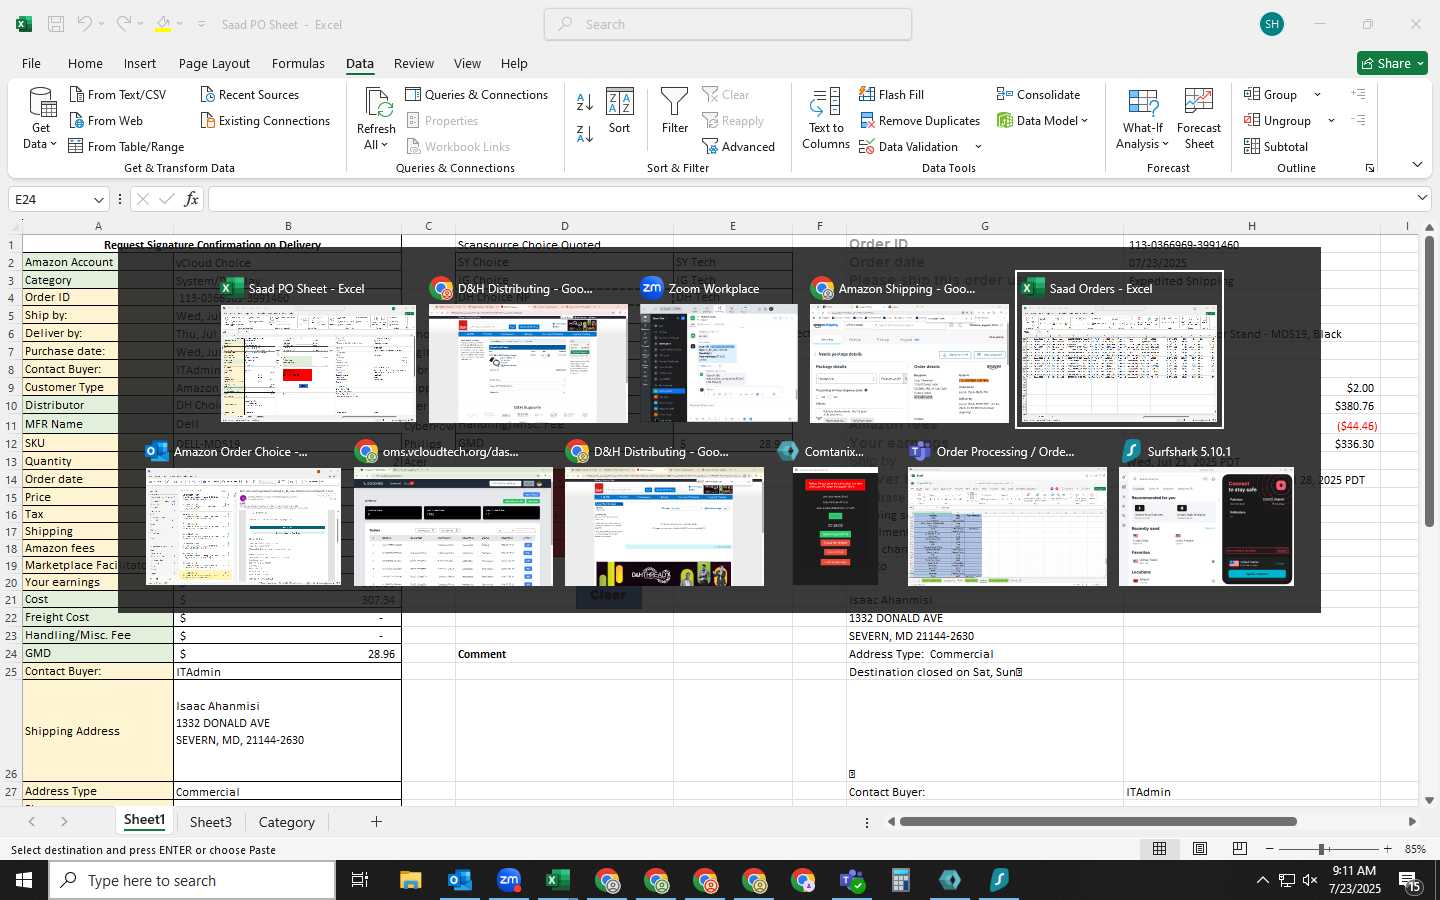Switch to Surfshark 5.10.1 window

pyautogui.click(x=1206, y=512)
